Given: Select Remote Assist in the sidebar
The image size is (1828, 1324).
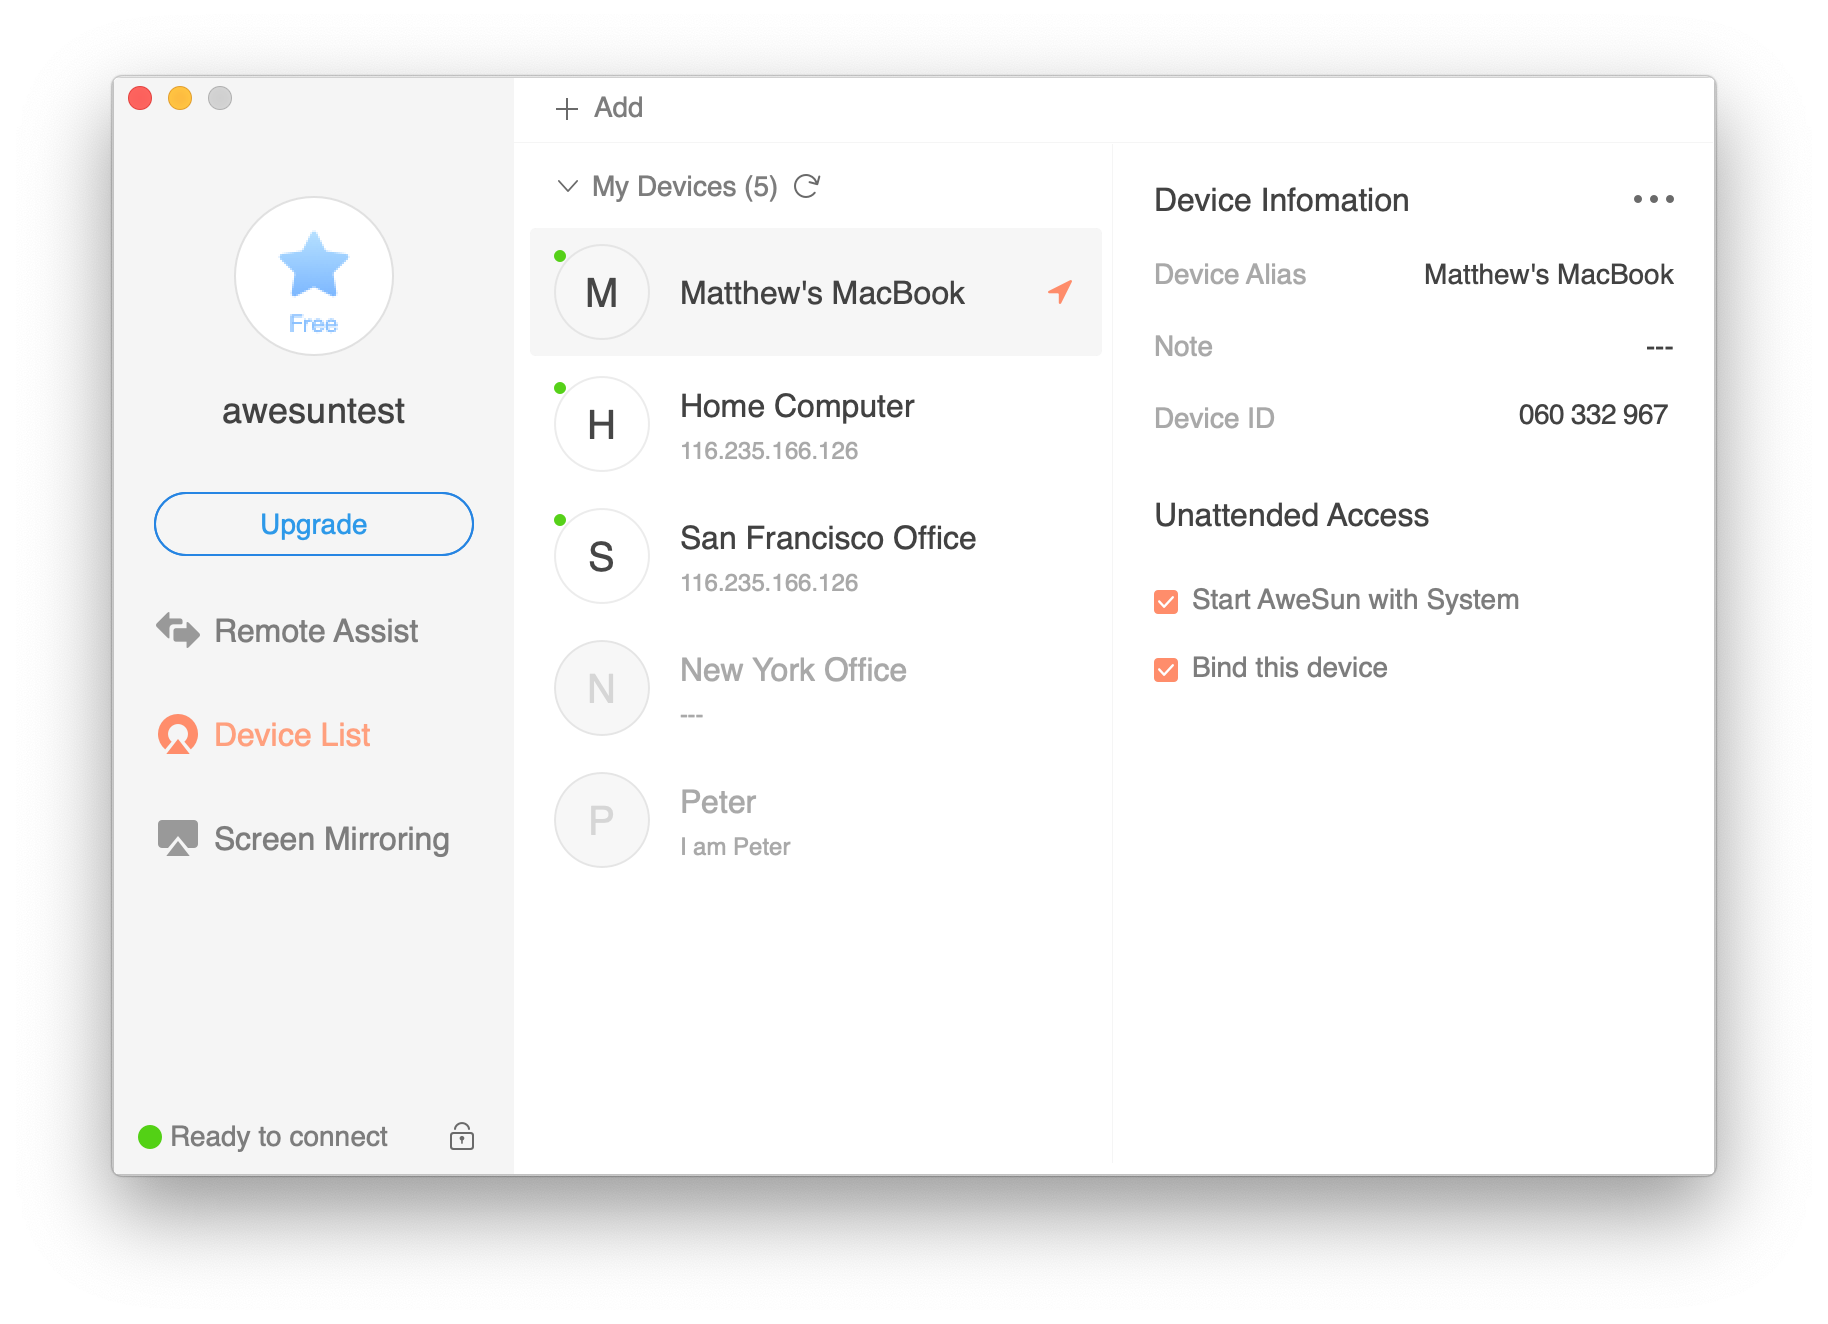Looking at the screenshot, I should tap(315, 630).
